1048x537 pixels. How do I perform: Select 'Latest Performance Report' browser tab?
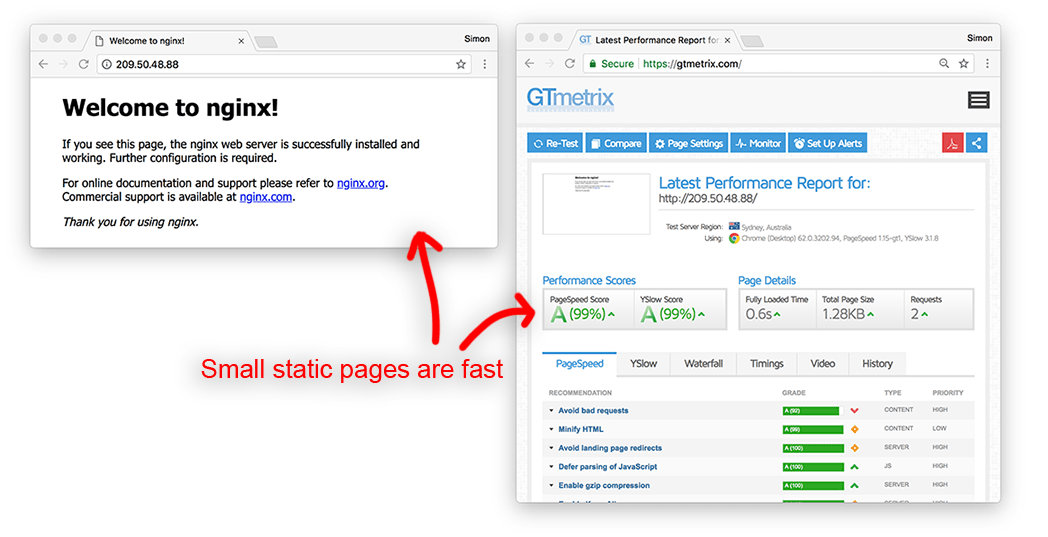(x=655, y=40)
